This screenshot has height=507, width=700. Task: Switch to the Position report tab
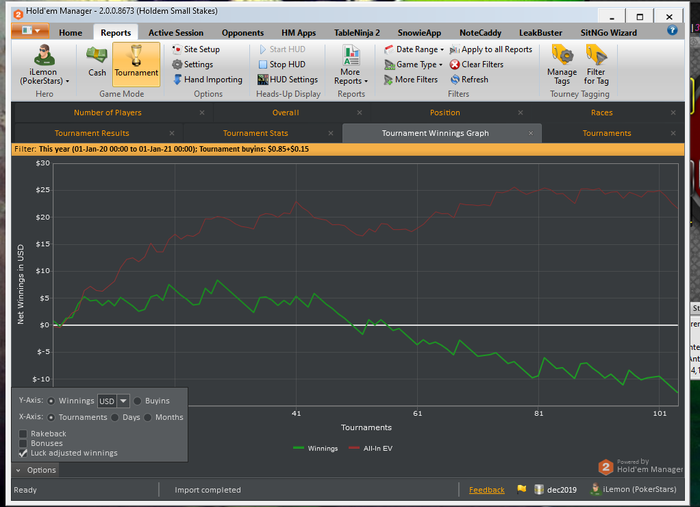pos(445,112)
